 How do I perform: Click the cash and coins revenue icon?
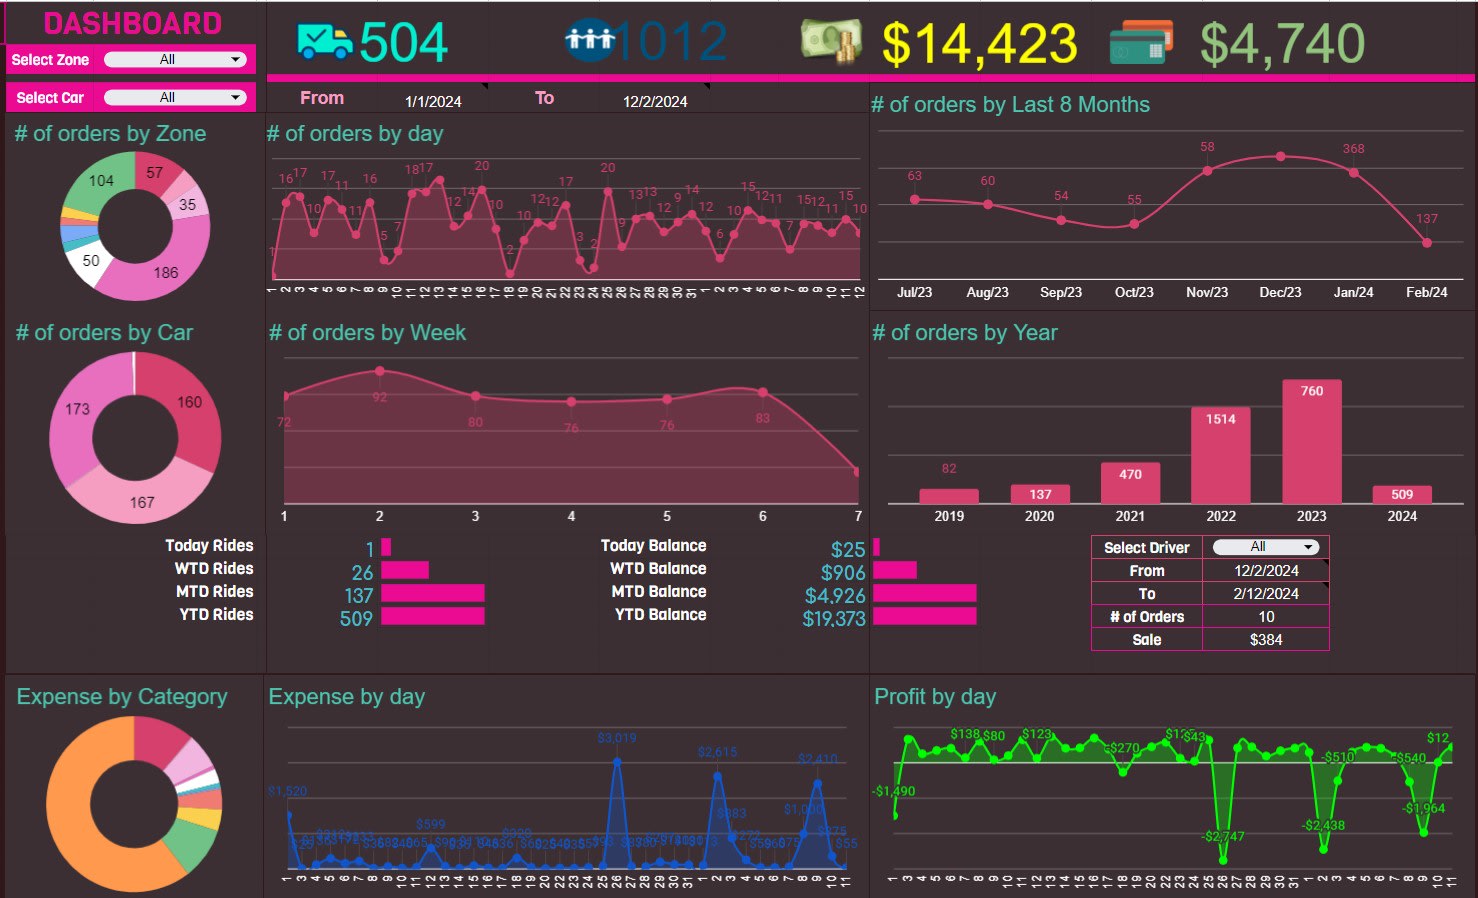click(831, 41)
